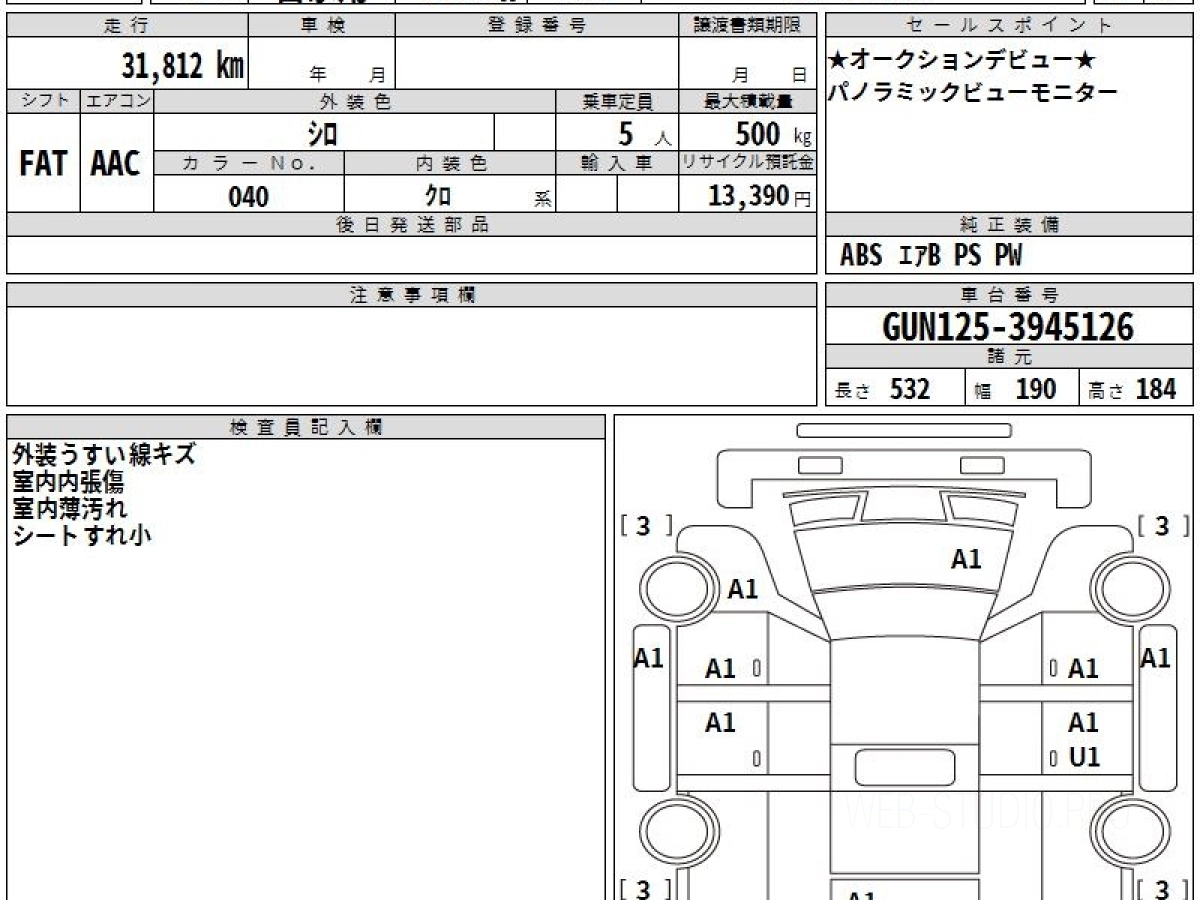This screenshot has height=900, width=1200.
Task: Click inspector note シートすれ小
Action: click(x=81, y=535)
